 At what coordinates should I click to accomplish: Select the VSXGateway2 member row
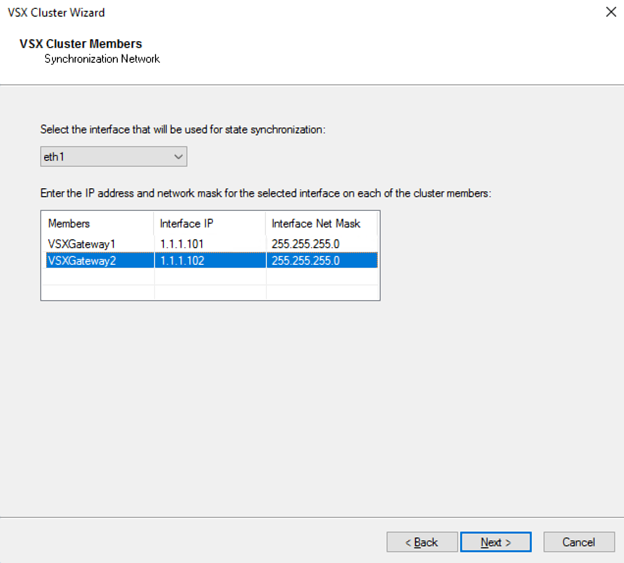point(211,261)
